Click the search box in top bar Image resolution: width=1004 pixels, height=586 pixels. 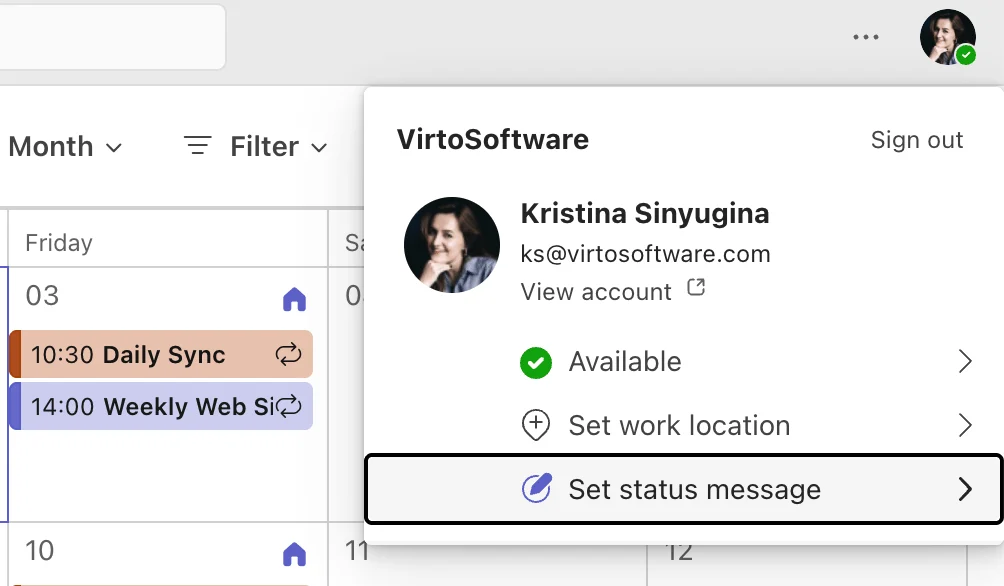coord(112,36)
